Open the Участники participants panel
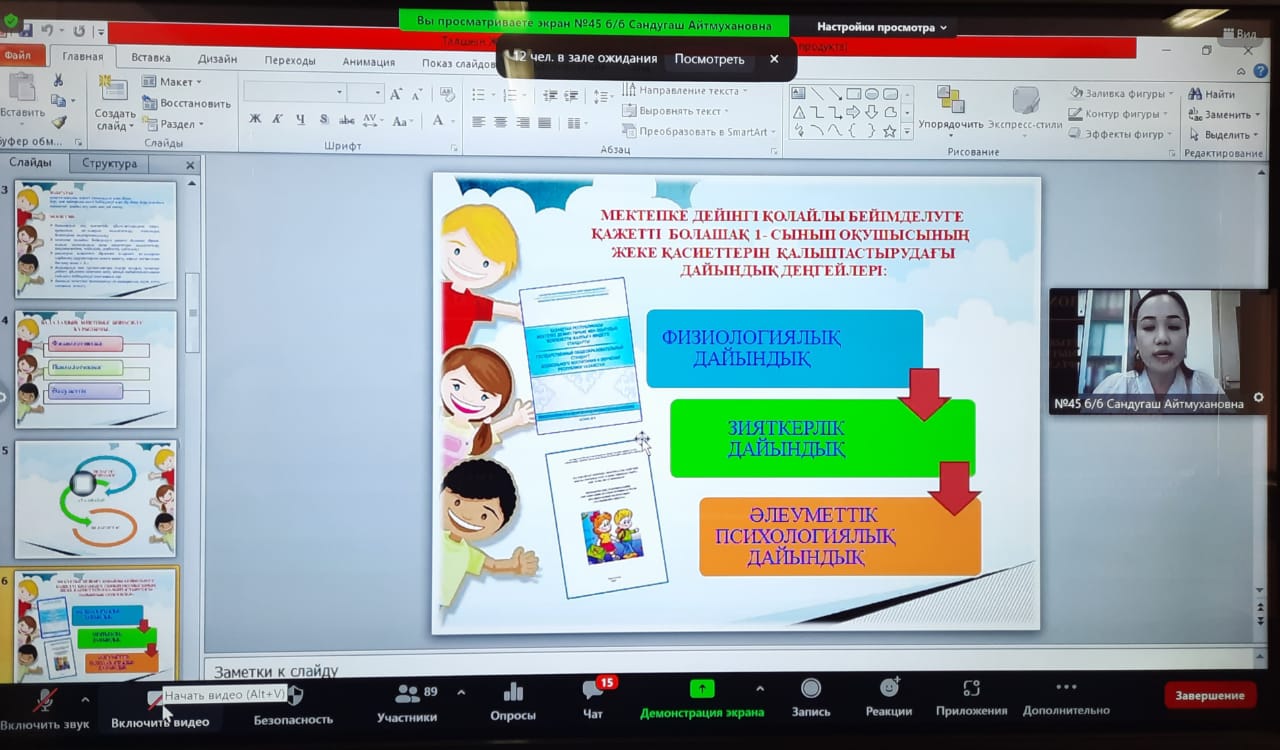Image resolution: width=1280 pixels, height=750 pixels. (407, 704)
